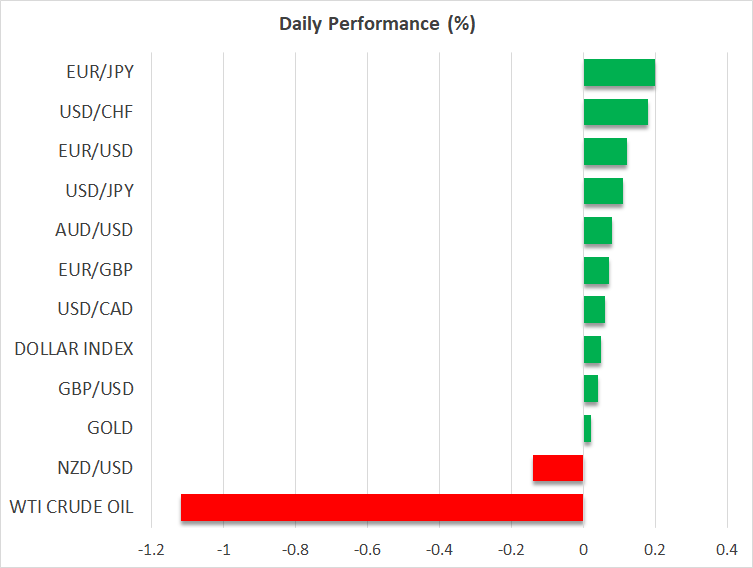Select the AUD/USD green bar
753x568 pixels.
597,230
